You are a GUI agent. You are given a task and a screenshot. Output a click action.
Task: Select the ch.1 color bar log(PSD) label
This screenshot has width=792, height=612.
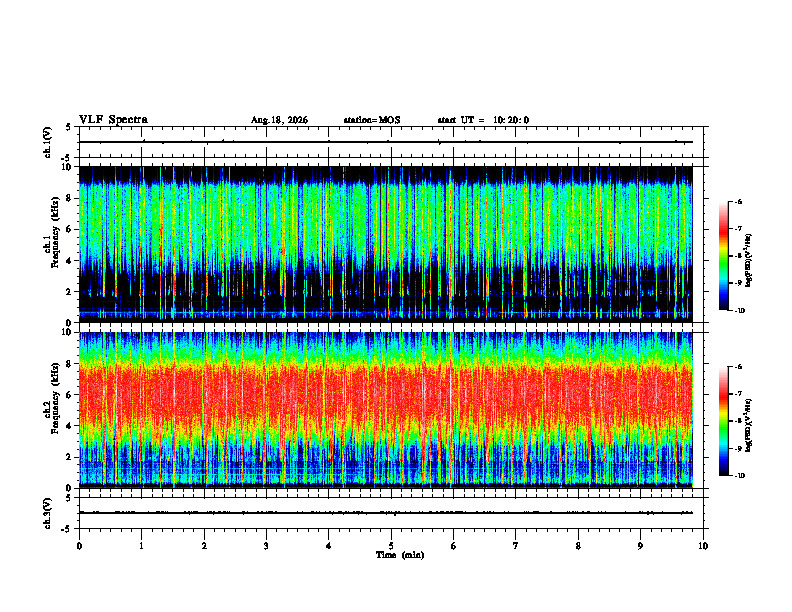click(x=749, y=261)
